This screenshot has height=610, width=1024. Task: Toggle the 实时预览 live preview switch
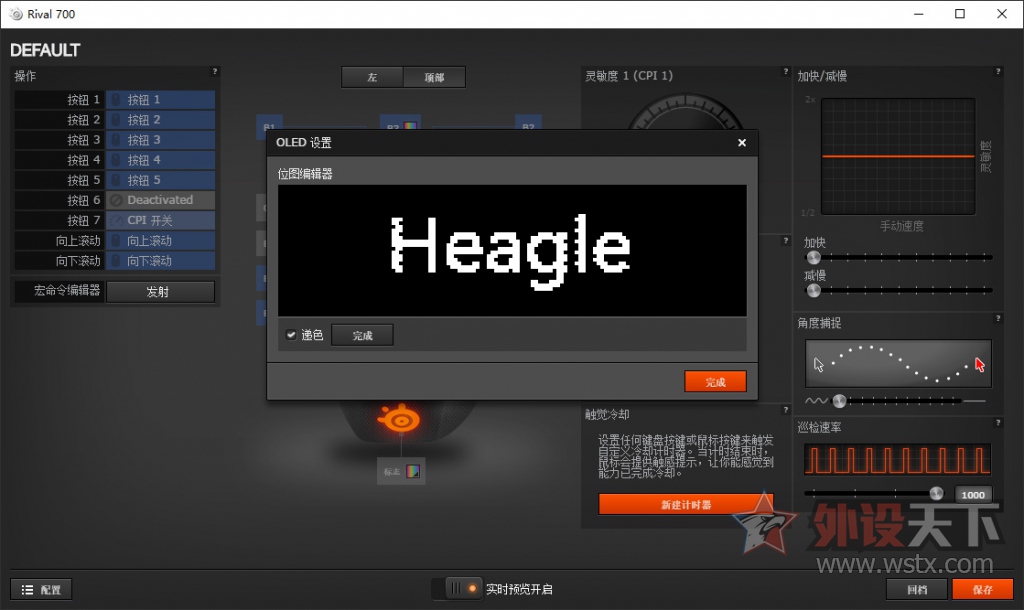(460, 589)
